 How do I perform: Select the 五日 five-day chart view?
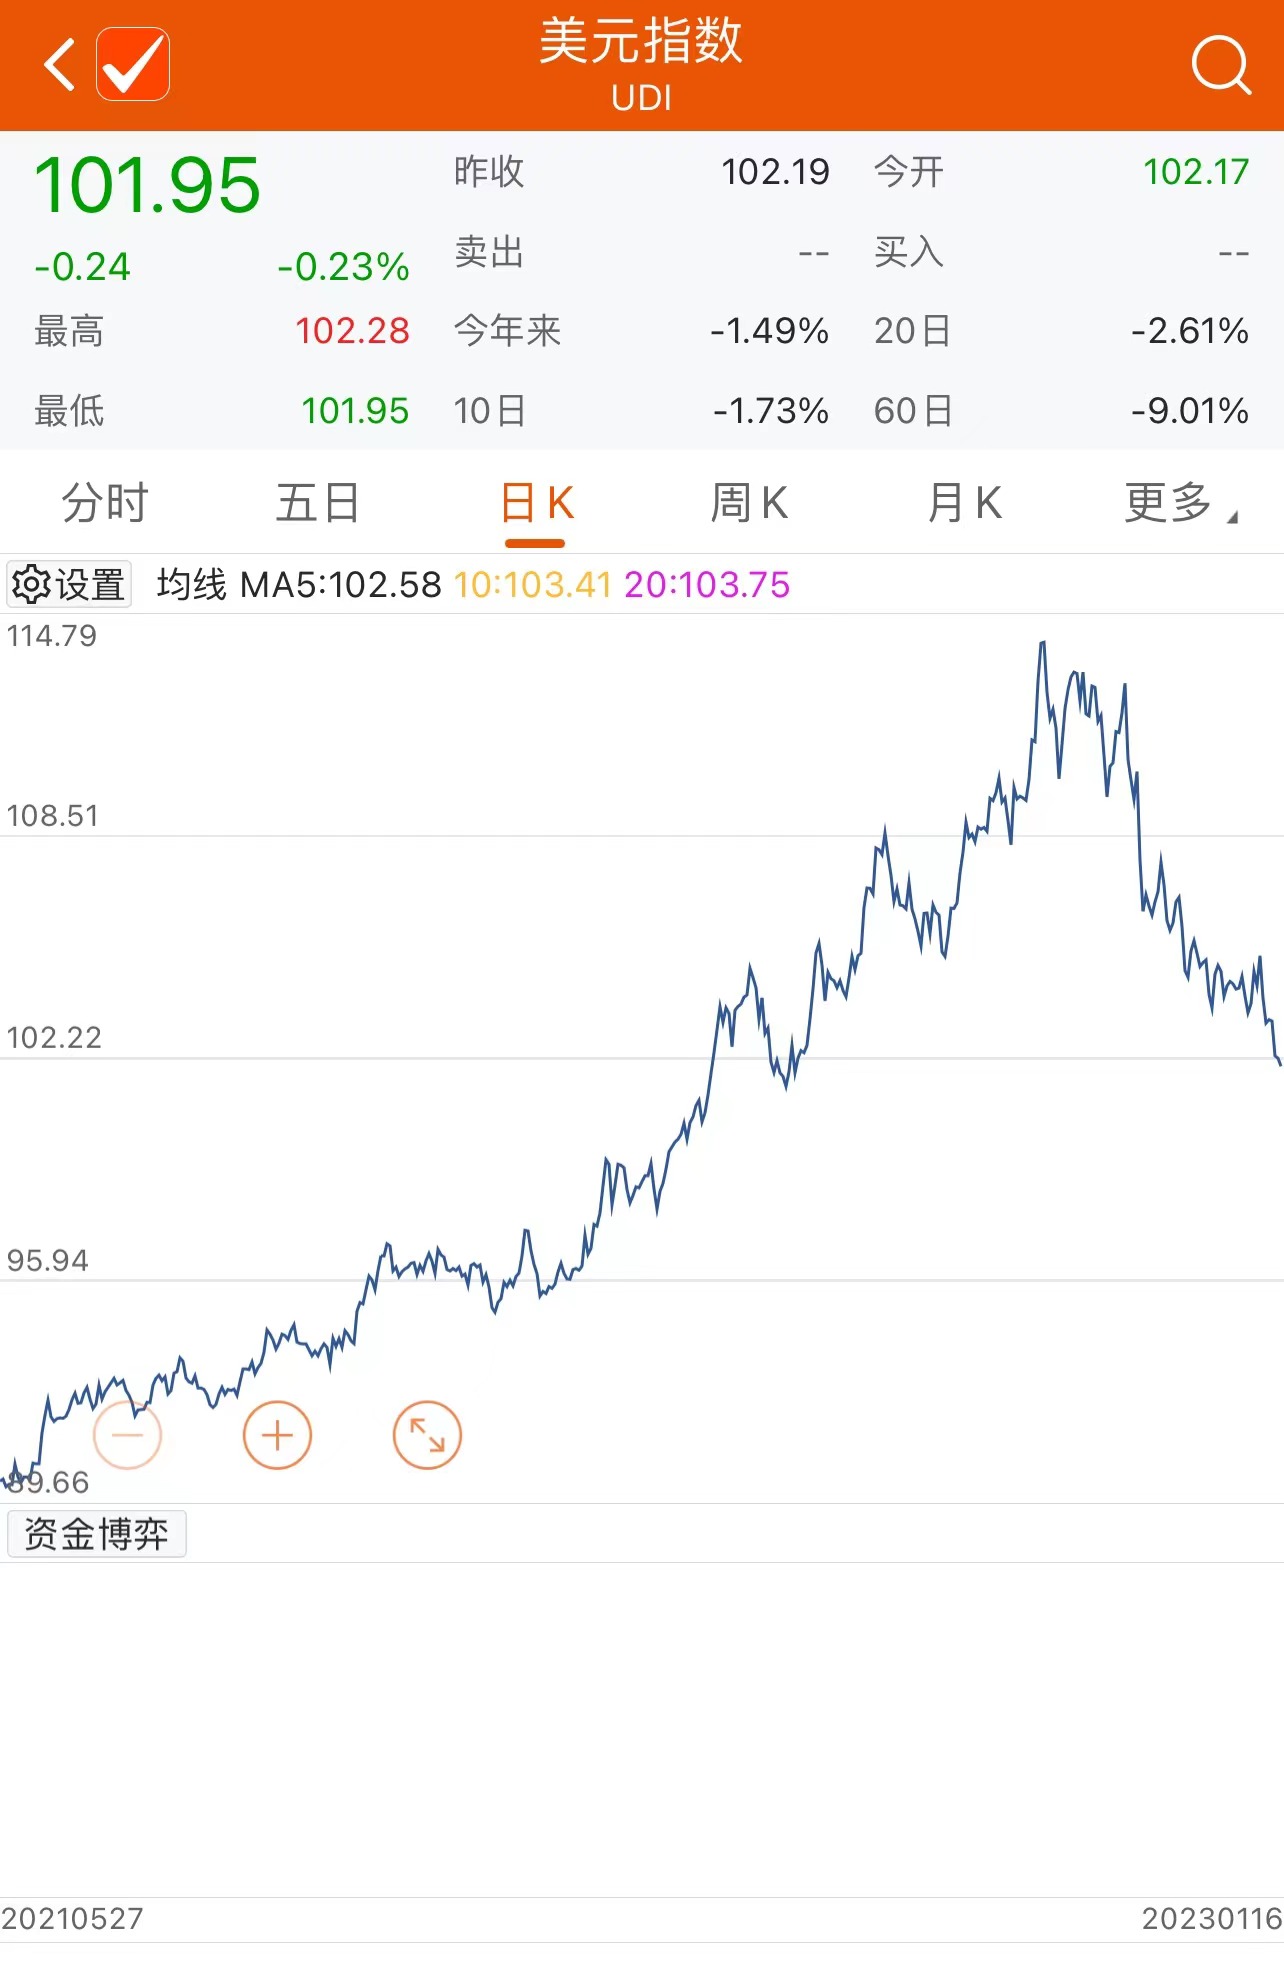[319, 503]
